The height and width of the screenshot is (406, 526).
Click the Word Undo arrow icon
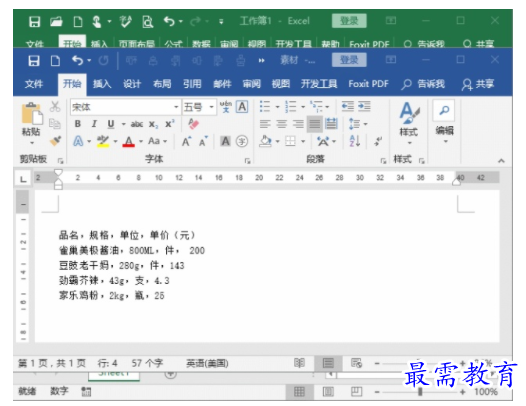(x=77, y=60)
